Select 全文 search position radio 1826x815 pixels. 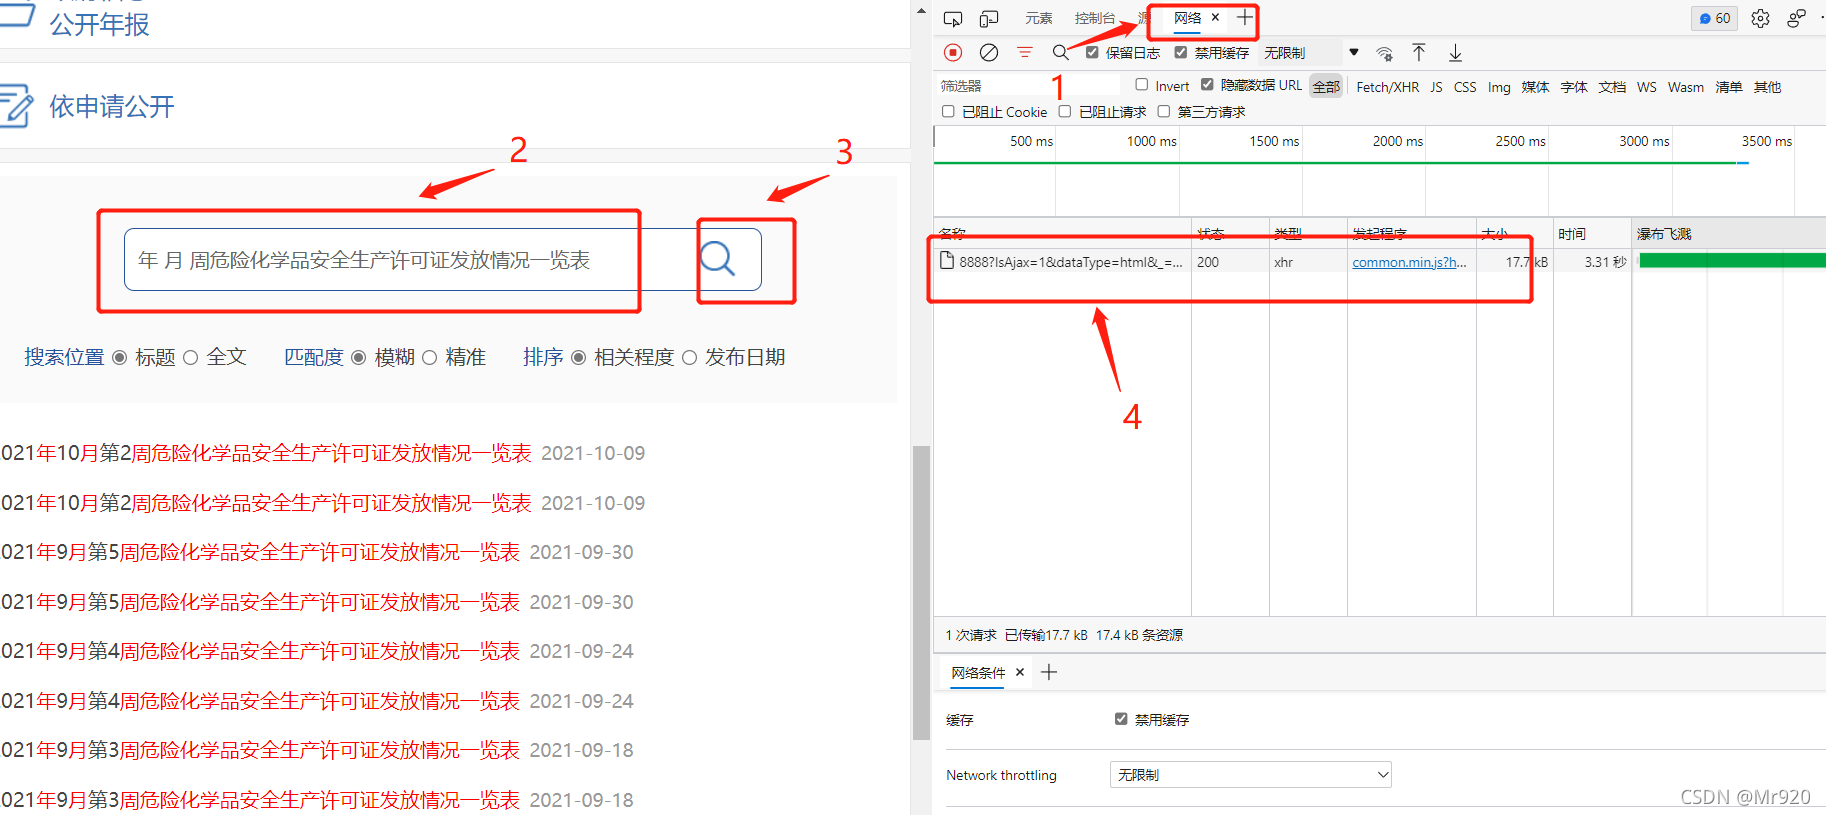(x=191, y=357)
